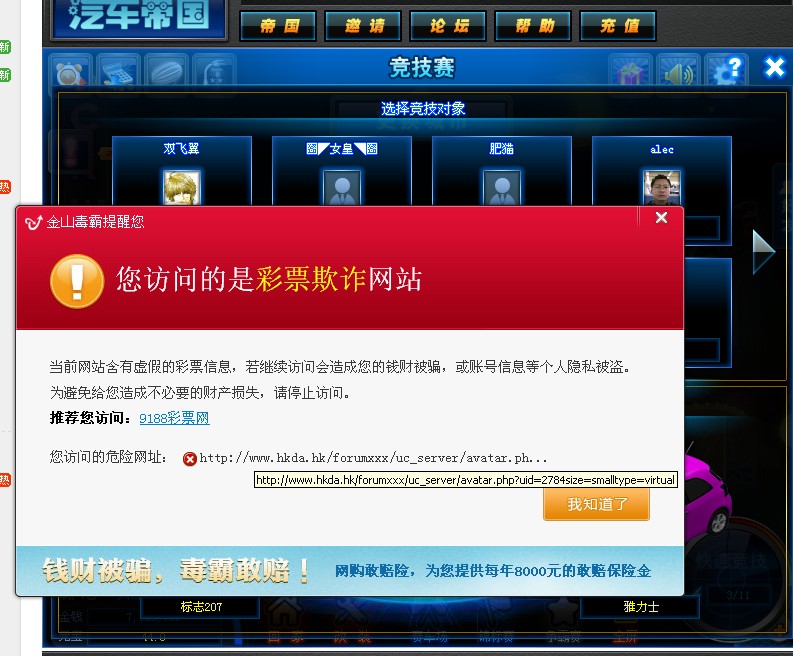
Task: Click the 汽车帝国 game logo
Action: (x=139, y=17)
